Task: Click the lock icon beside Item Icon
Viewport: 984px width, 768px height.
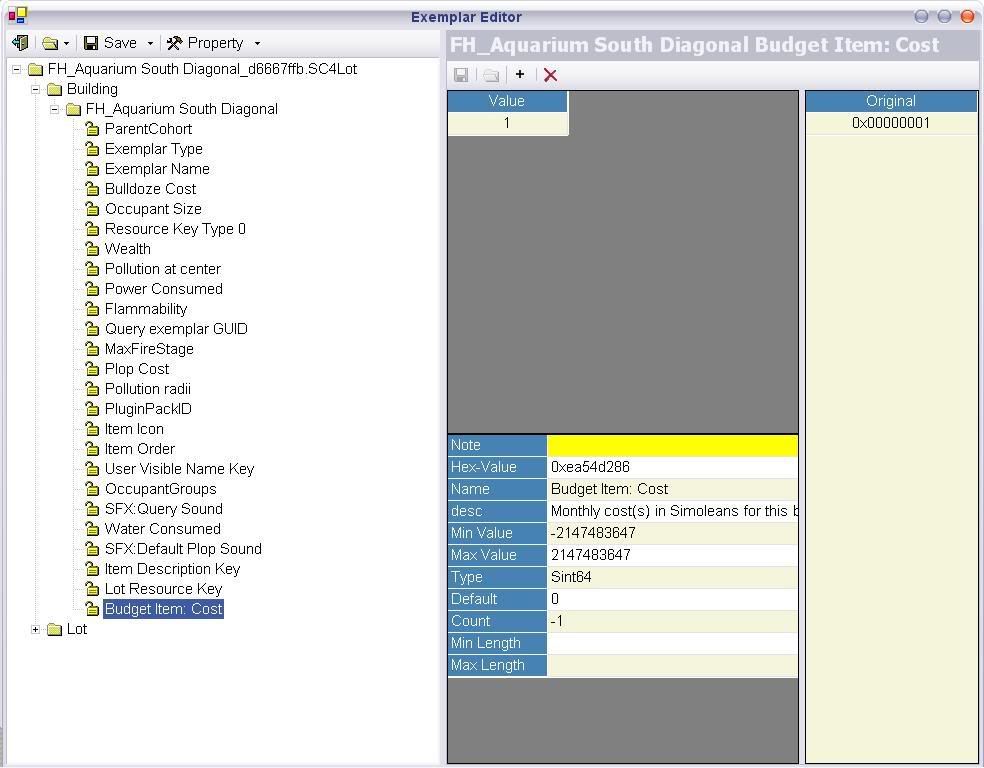Action: 92,429
